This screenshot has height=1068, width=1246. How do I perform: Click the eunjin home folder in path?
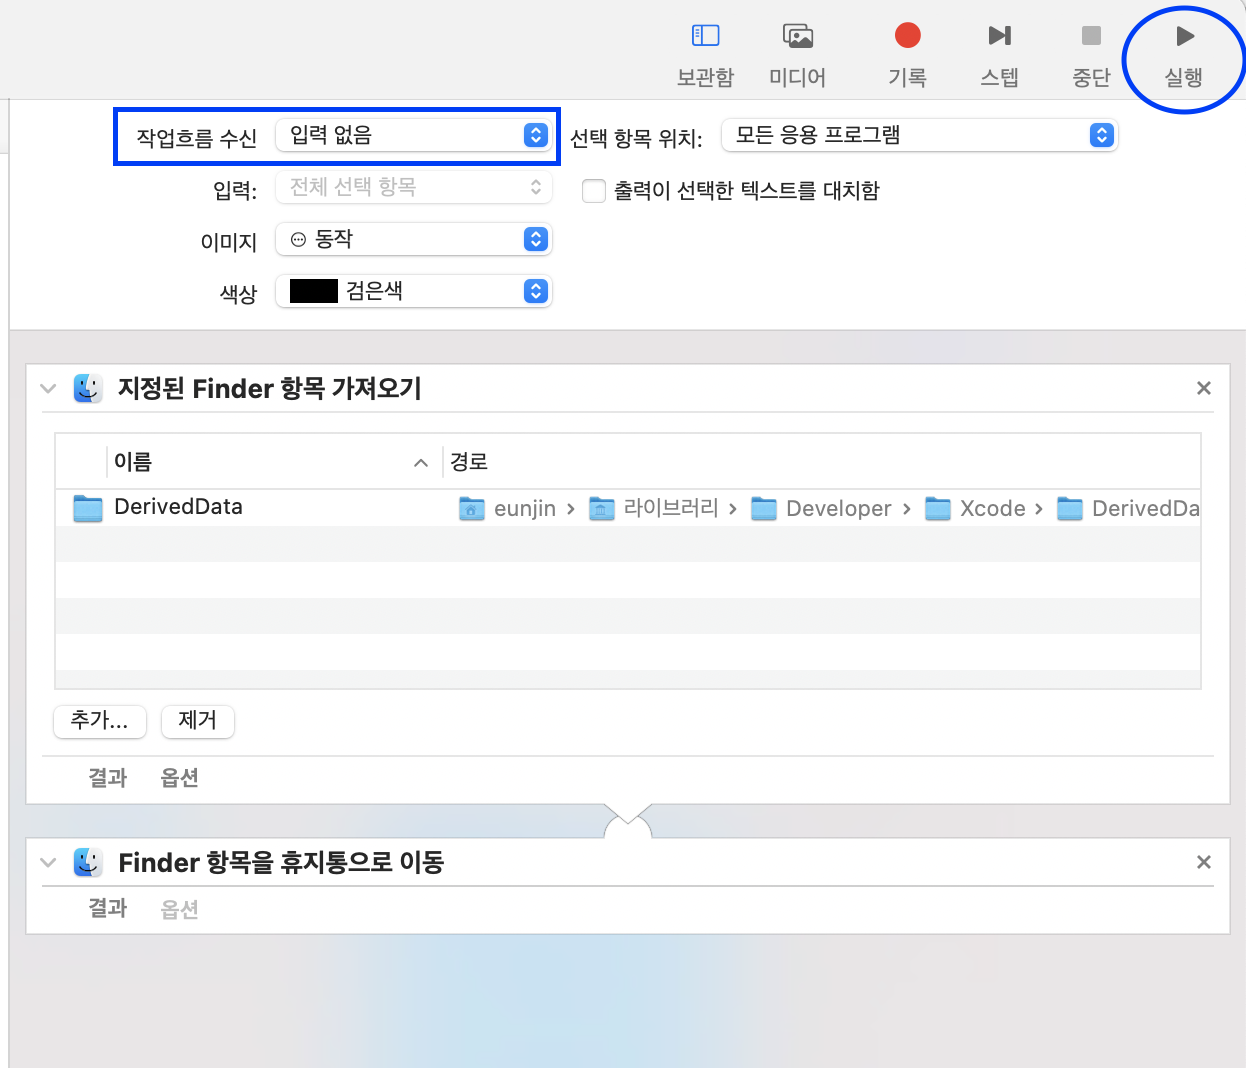click(x=509, y=508)
